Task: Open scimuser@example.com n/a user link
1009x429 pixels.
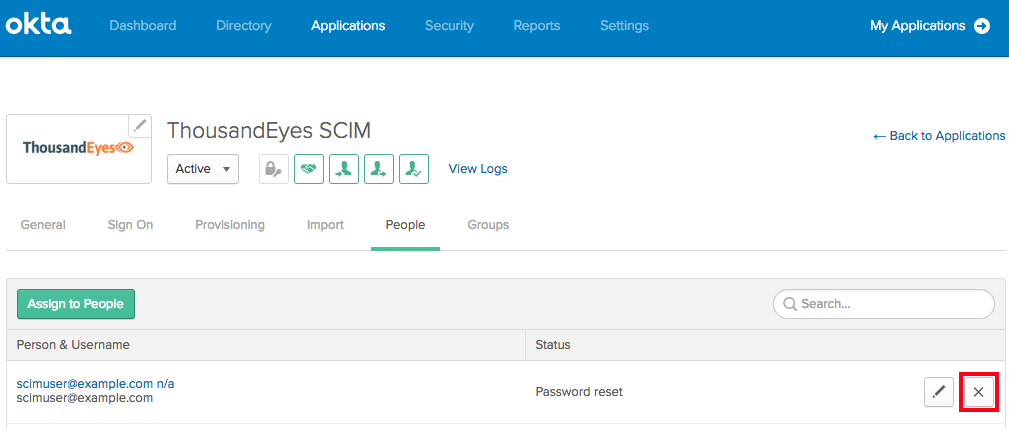Action: pos(96,384)
